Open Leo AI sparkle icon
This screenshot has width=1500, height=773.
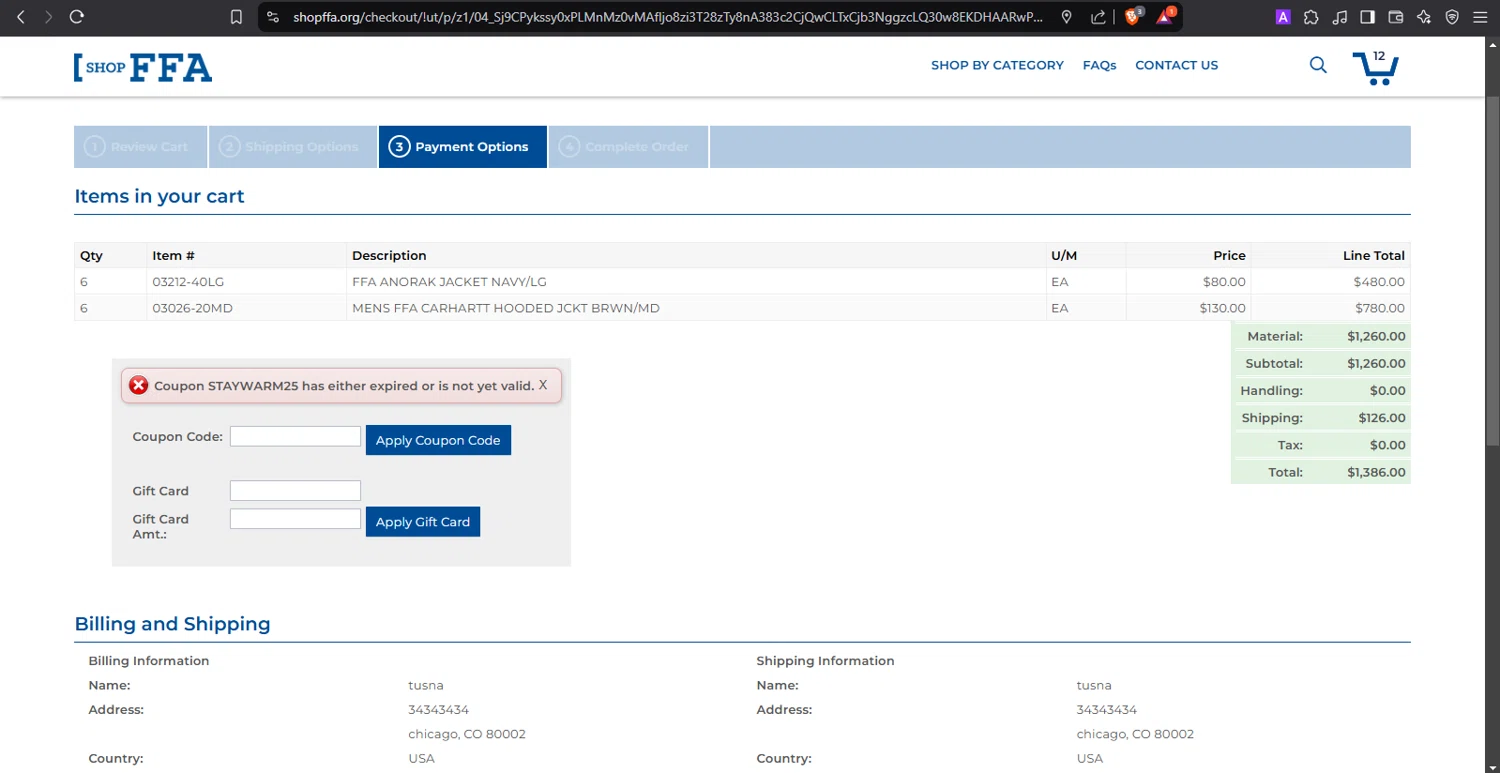1424,17
